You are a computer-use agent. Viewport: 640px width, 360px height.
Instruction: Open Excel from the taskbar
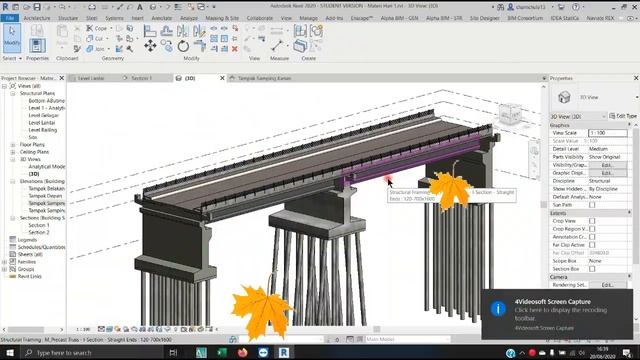[222, 352]
